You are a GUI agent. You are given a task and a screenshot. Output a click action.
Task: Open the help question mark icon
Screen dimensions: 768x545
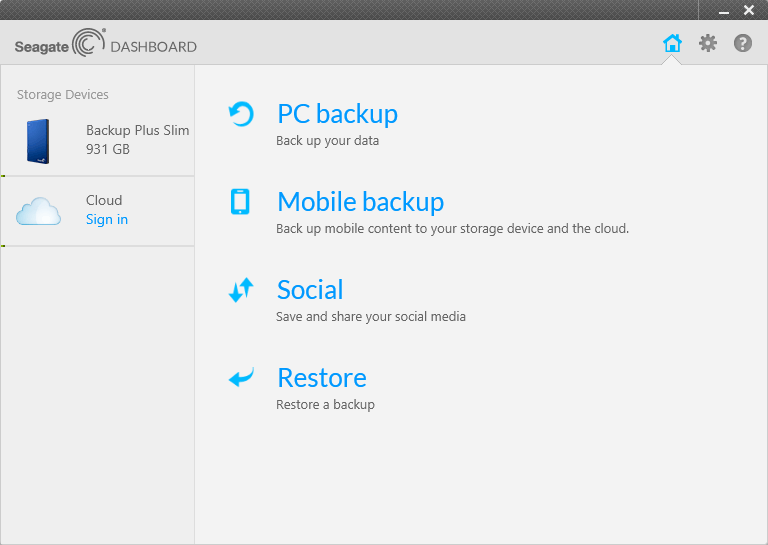pyautogui.click(x=743, y=43)
